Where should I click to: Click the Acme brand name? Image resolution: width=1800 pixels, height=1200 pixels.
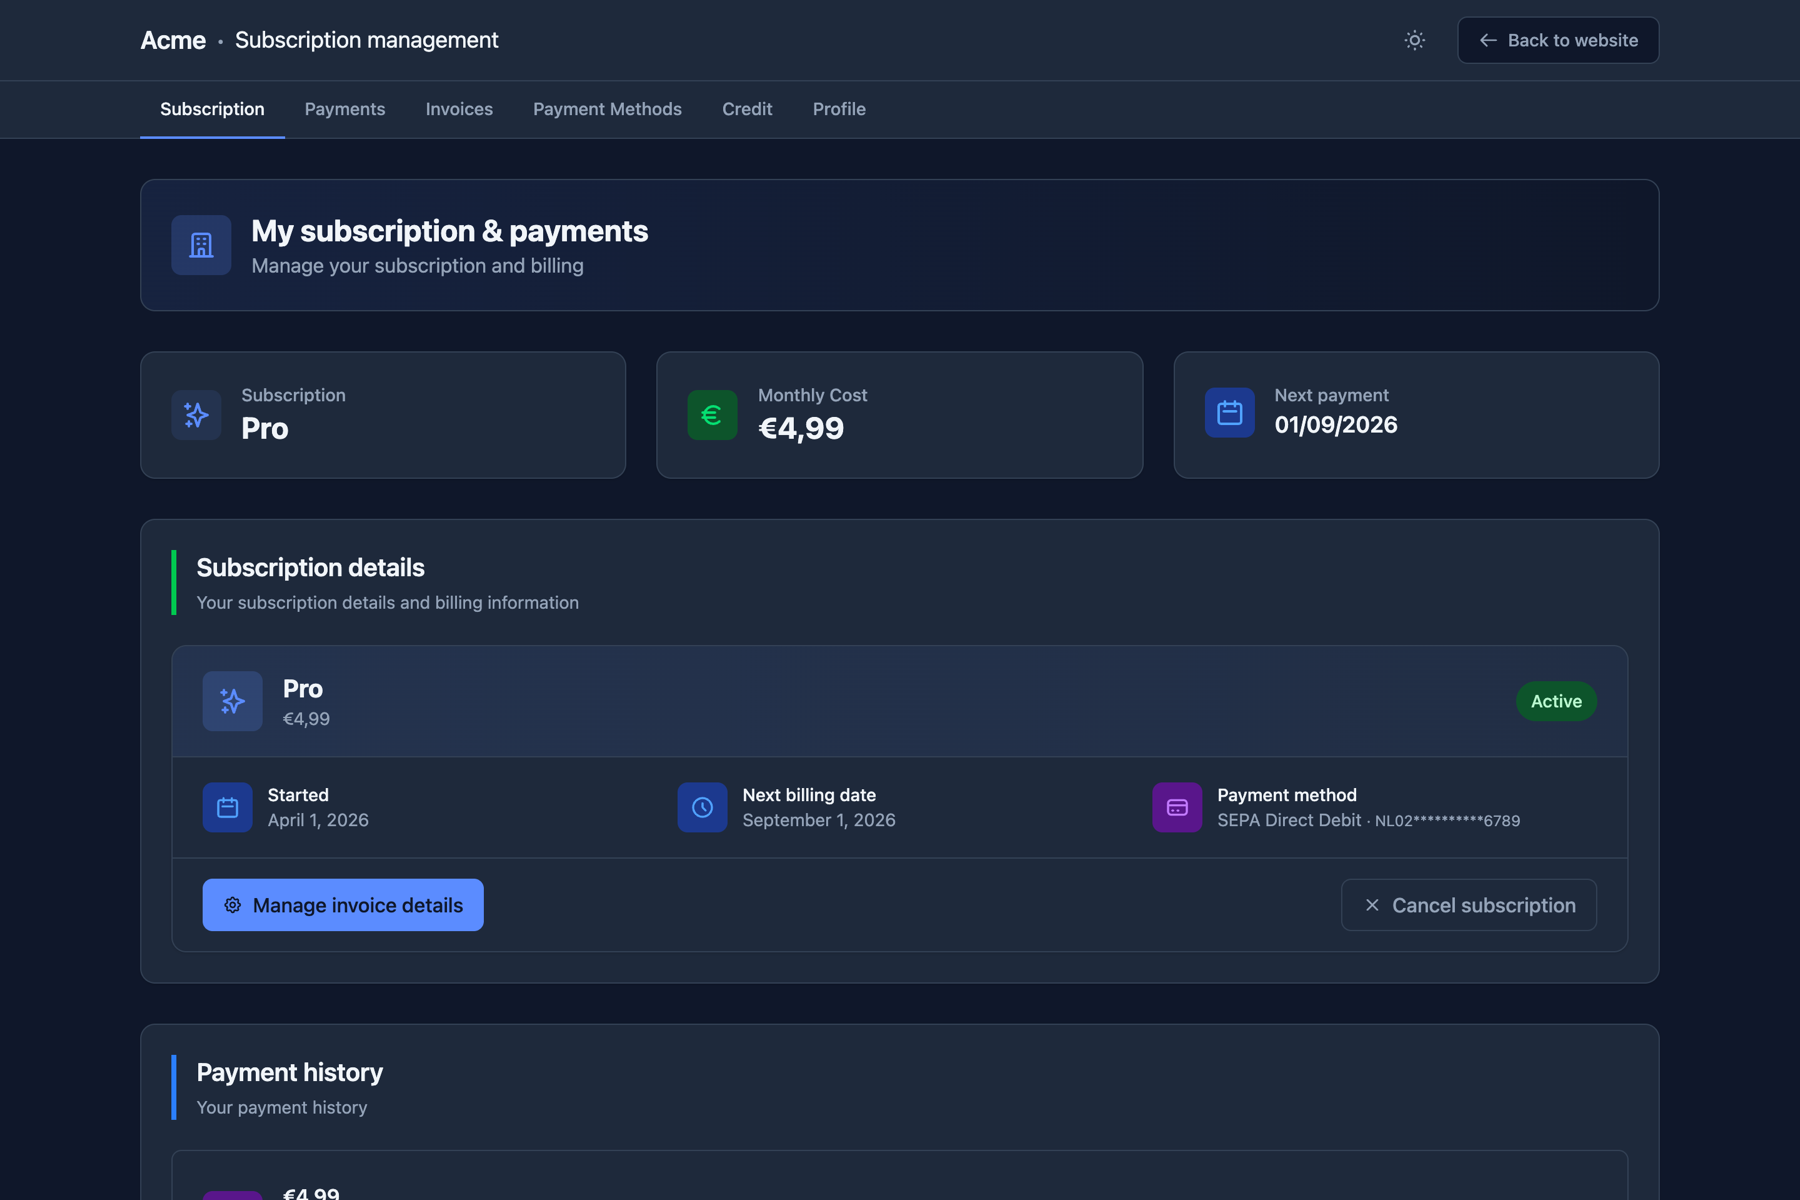coord(173,40)
